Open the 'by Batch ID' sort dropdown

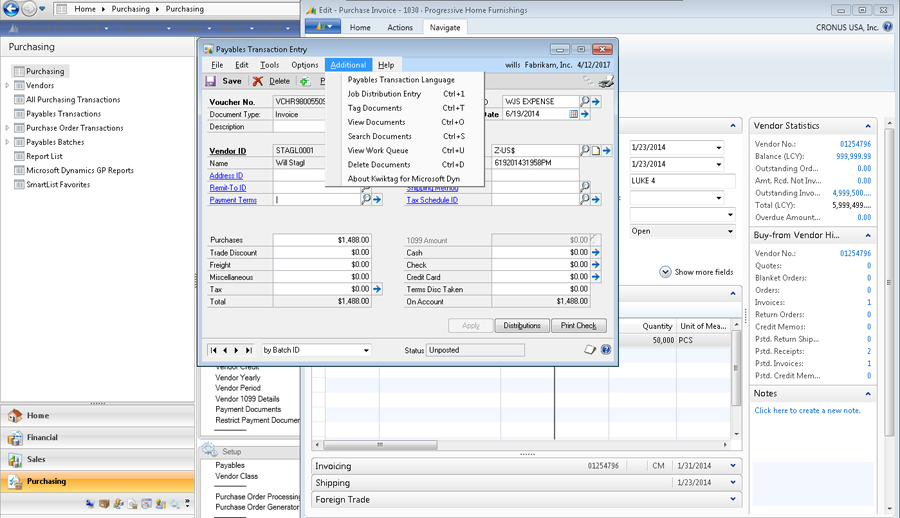point(366,350)
